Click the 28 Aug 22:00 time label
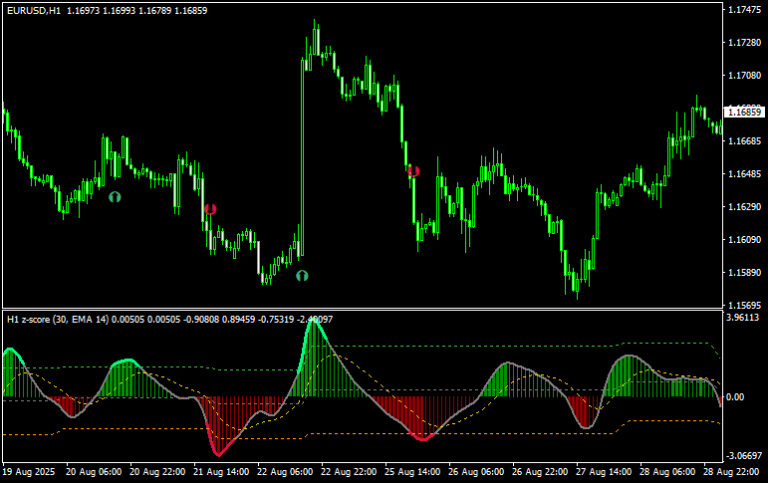The height and width of the screenshot is (483, 768). (731, 472)
